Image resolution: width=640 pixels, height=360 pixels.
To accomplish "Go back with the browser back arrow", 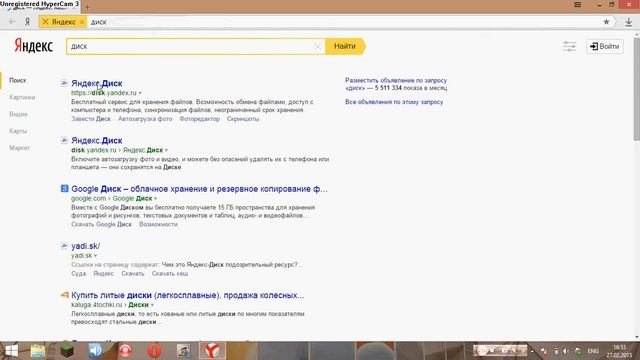I will point(12,22).
